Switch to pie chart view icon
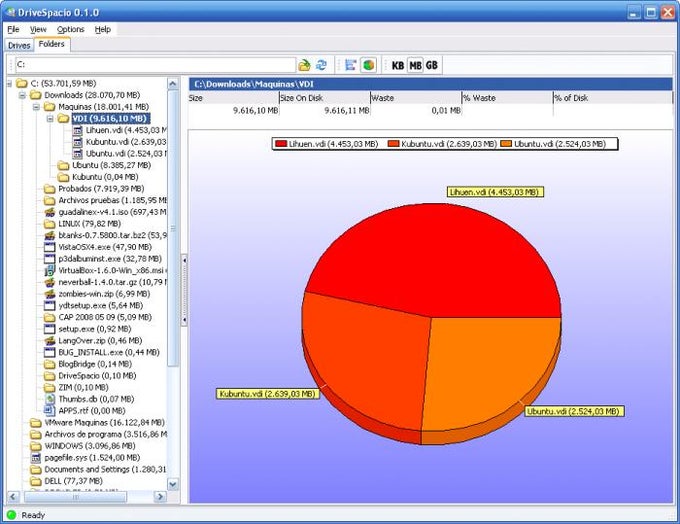Viewport: 680px width, 524px height. pos(368,65)
